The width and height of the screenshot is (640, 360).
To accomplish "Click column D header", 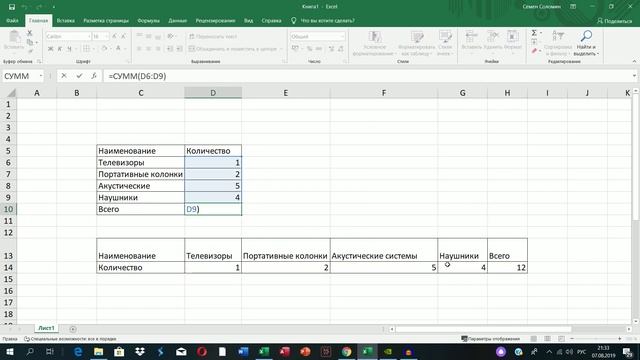I will [213, 93].
